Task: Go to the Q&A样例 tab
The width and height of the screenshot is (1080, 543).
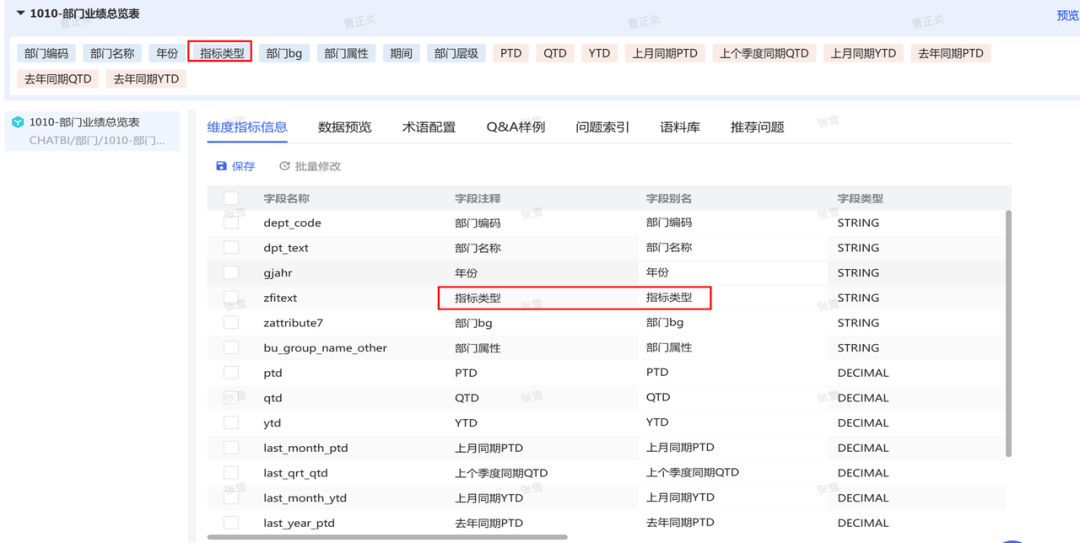Action: (515, 127)
